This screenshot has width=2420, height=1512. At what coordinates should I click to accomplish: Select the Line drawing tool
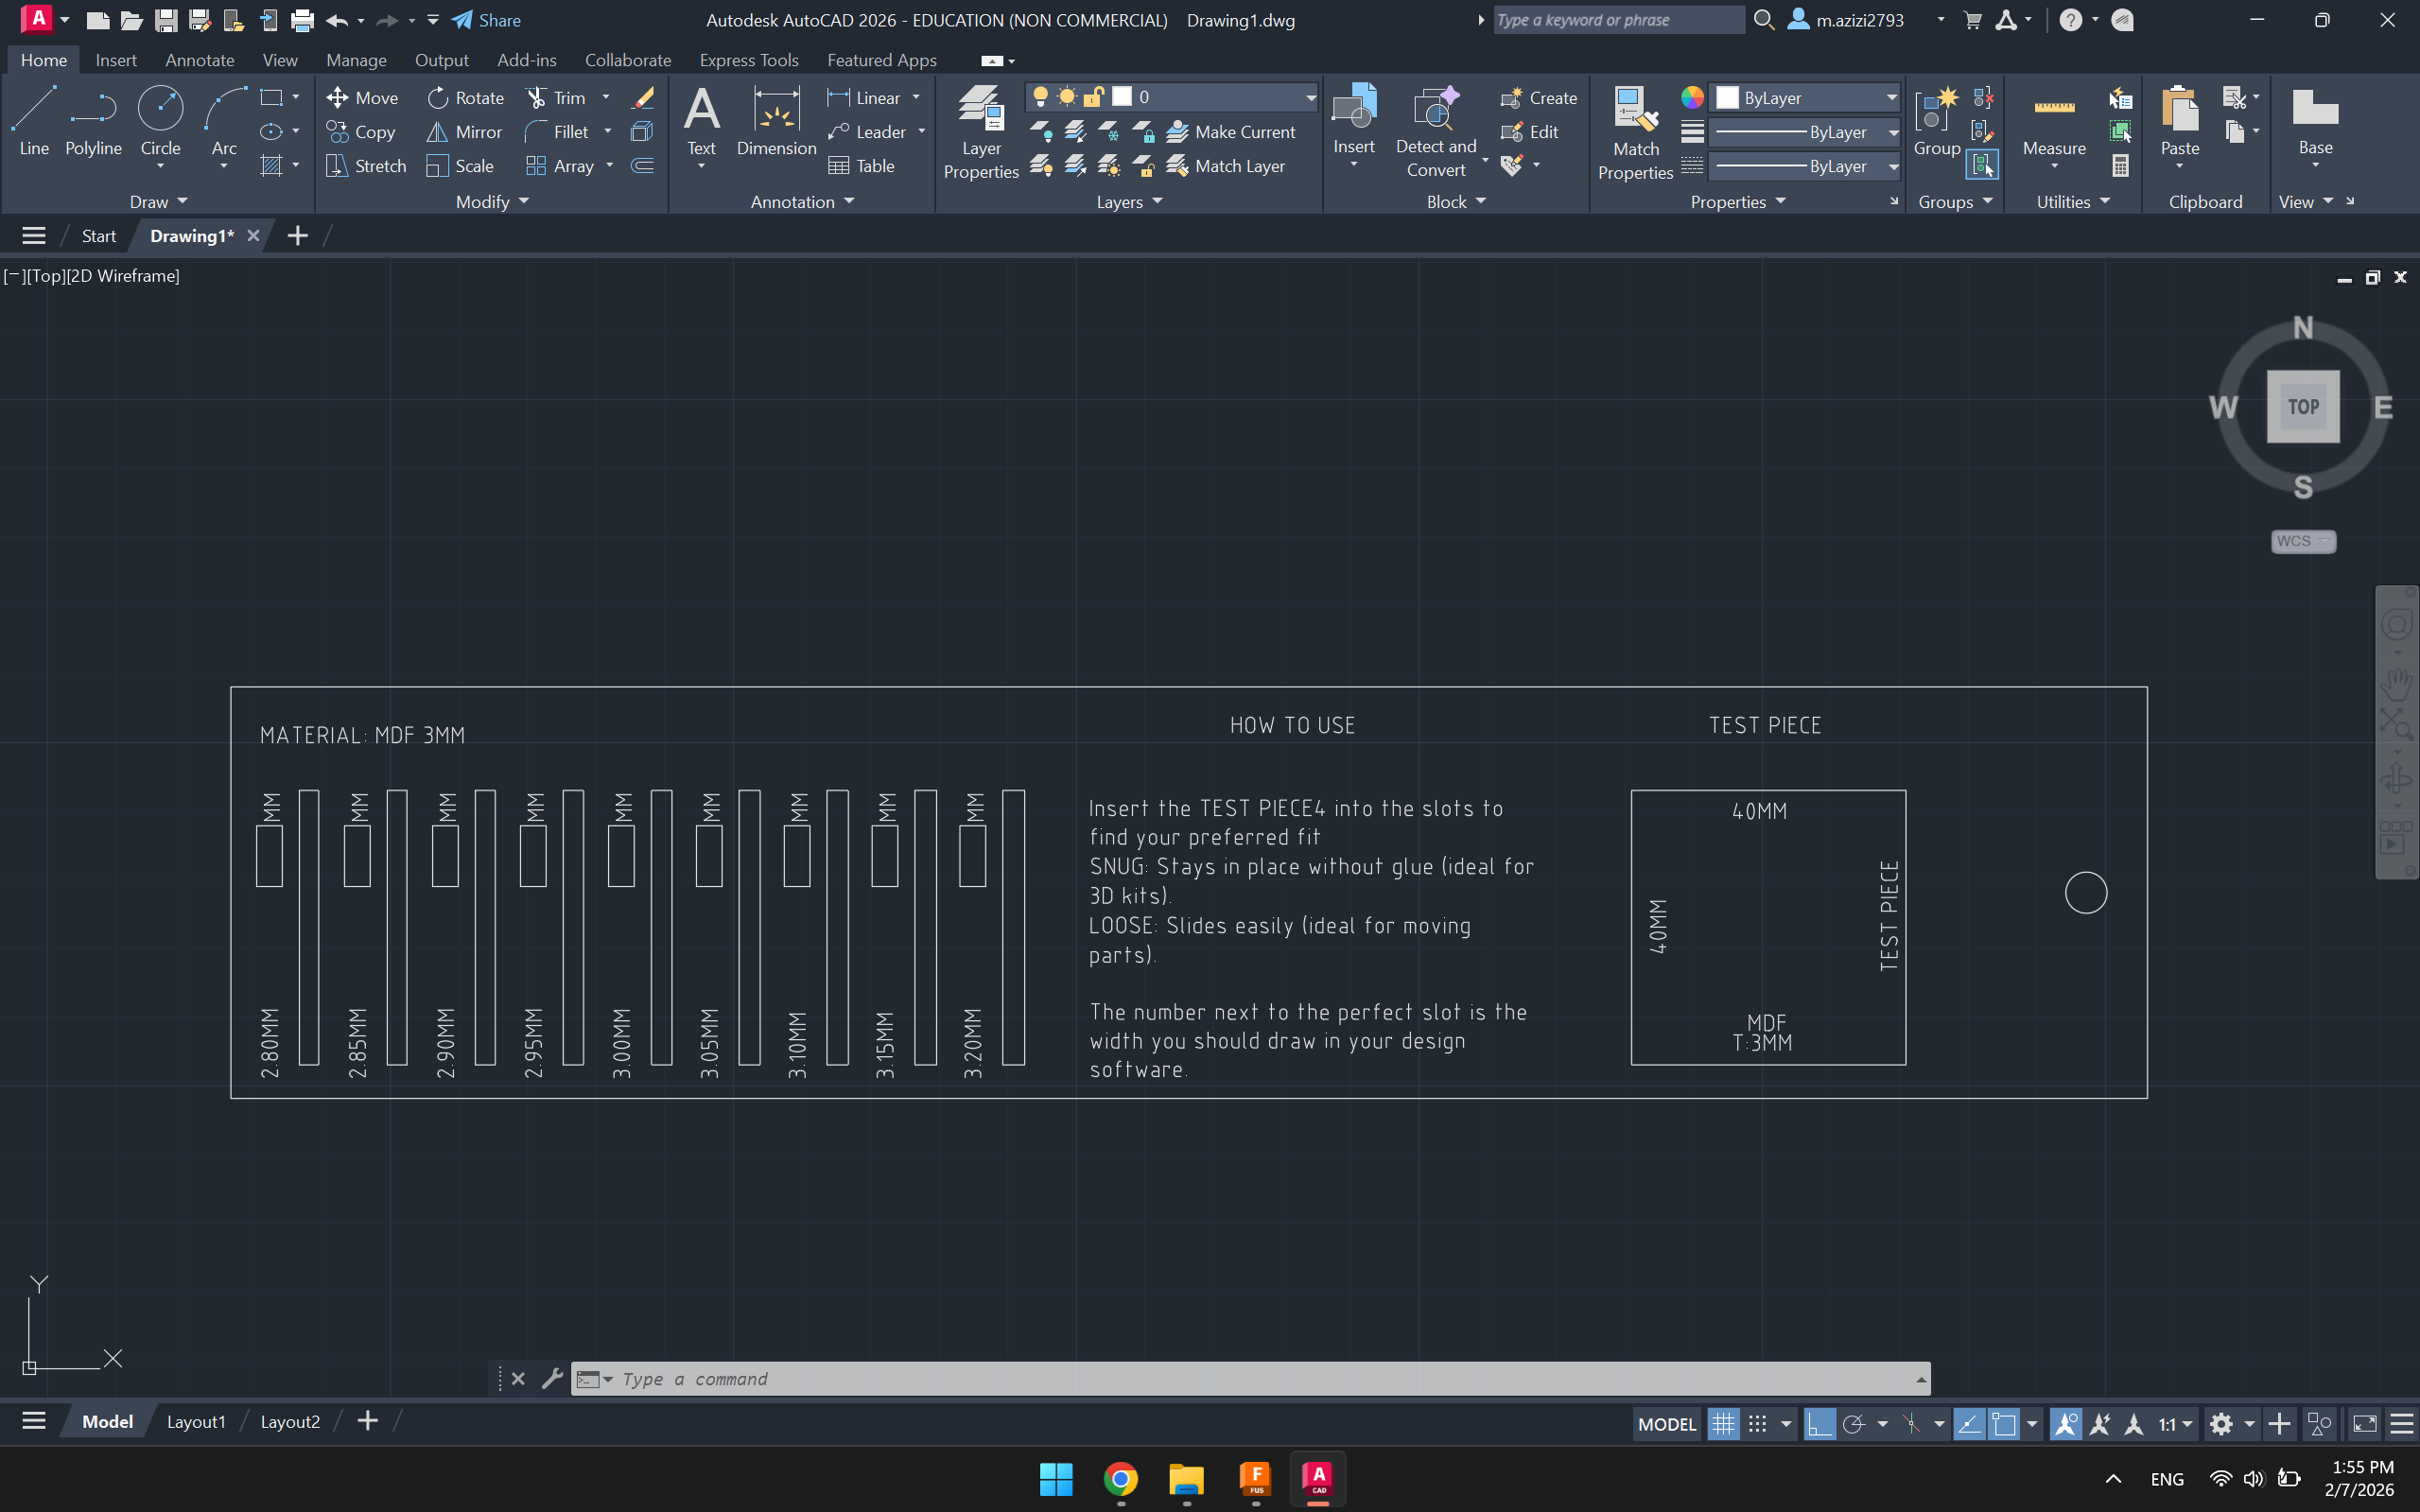click(x=33, y=124)
